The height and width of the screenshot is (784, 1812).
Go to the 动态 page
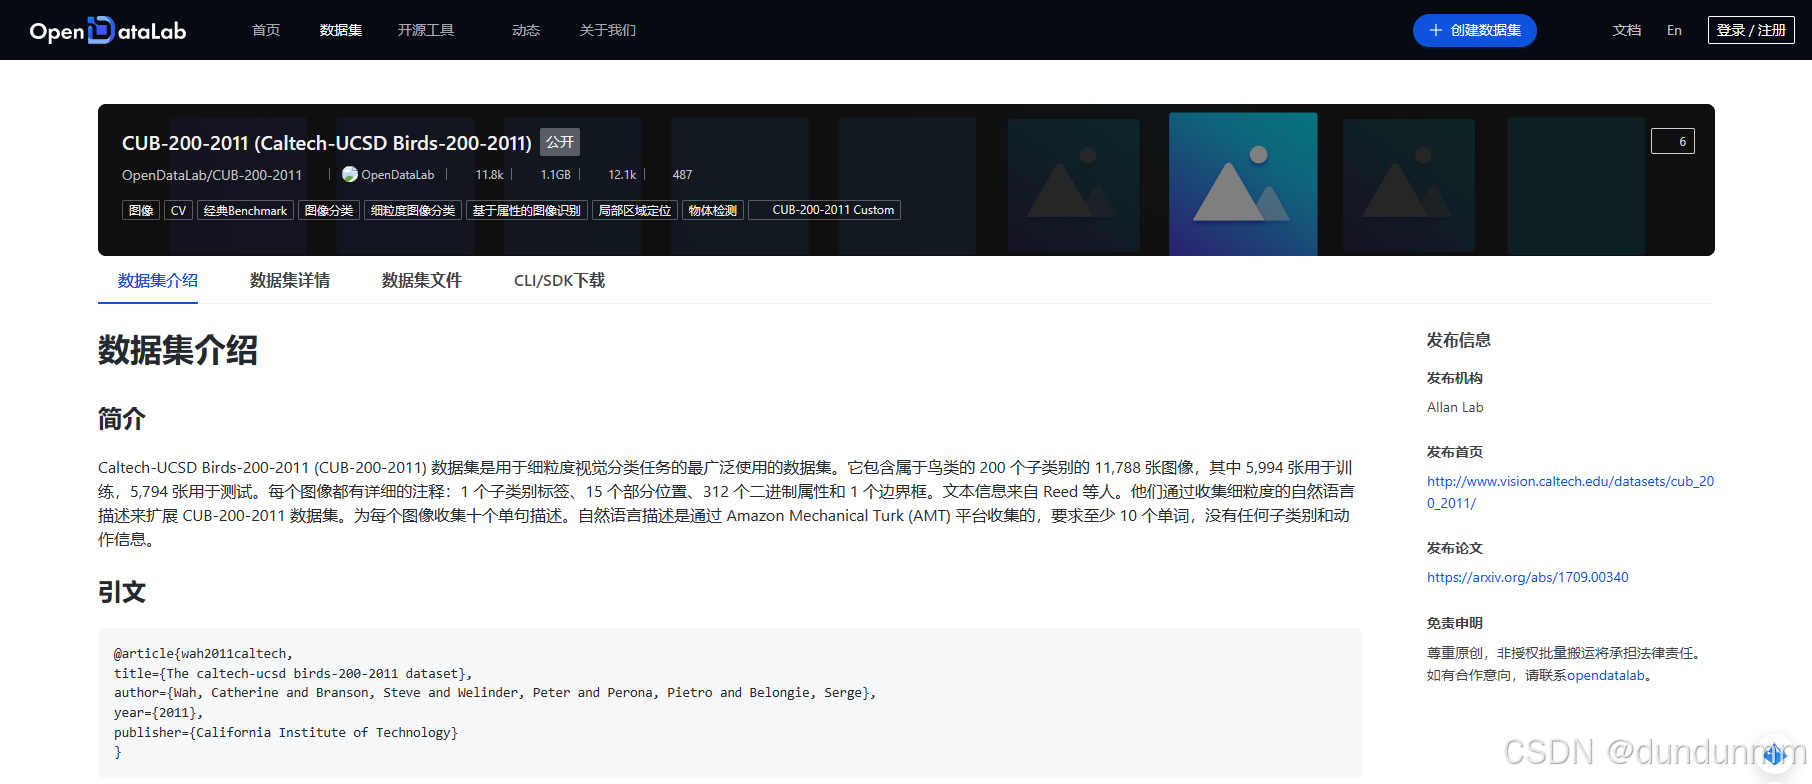(526, 30)
